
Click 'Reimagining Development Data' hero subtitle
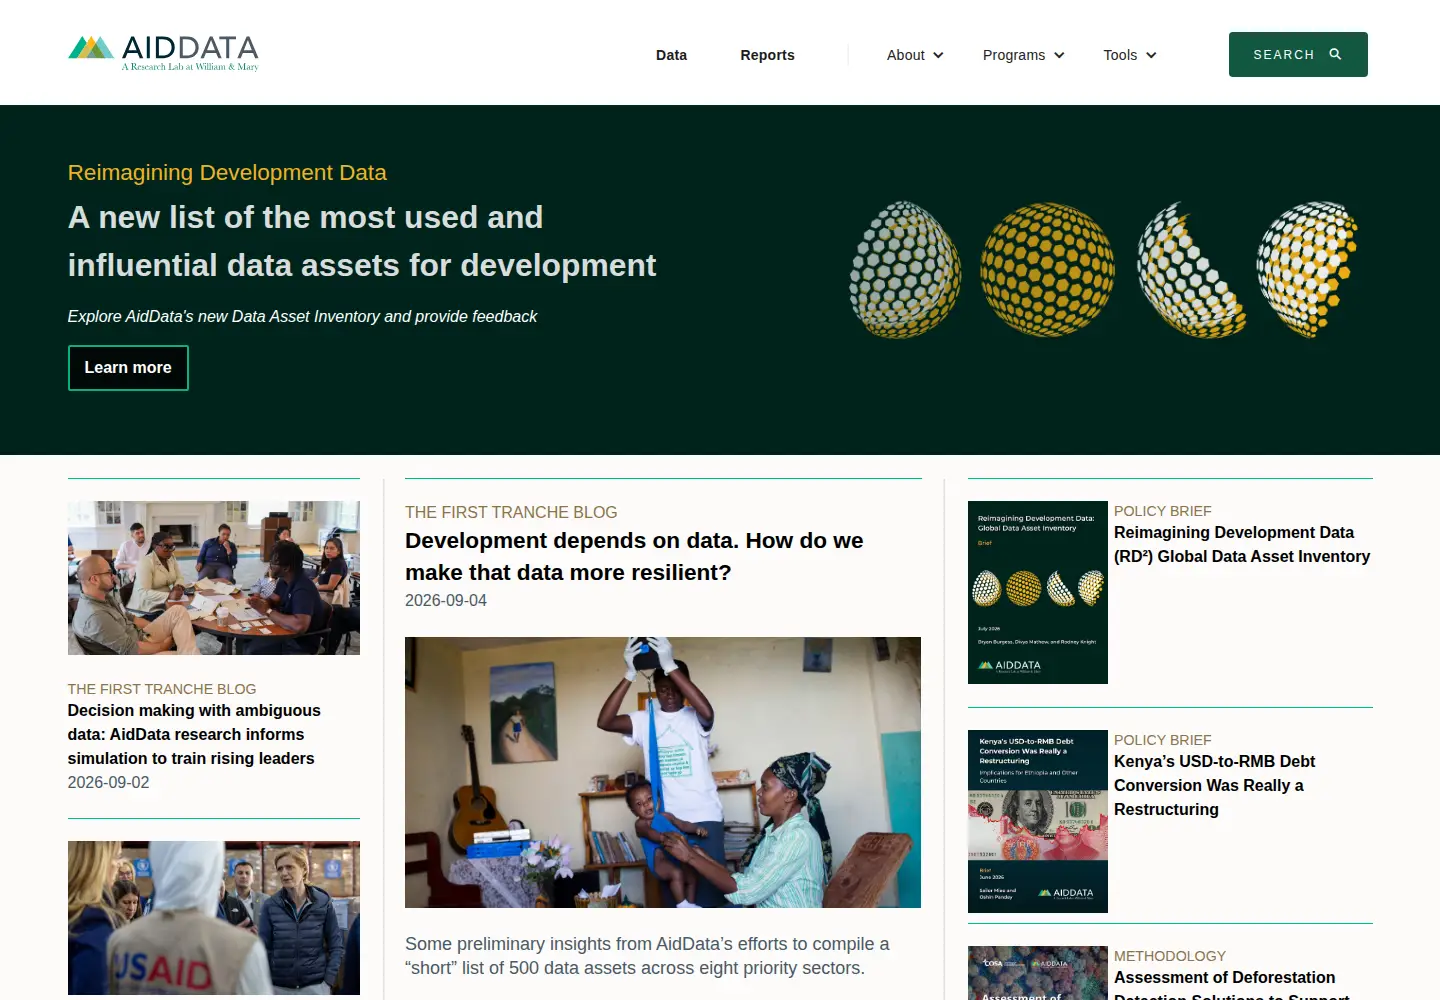[227, 173]
